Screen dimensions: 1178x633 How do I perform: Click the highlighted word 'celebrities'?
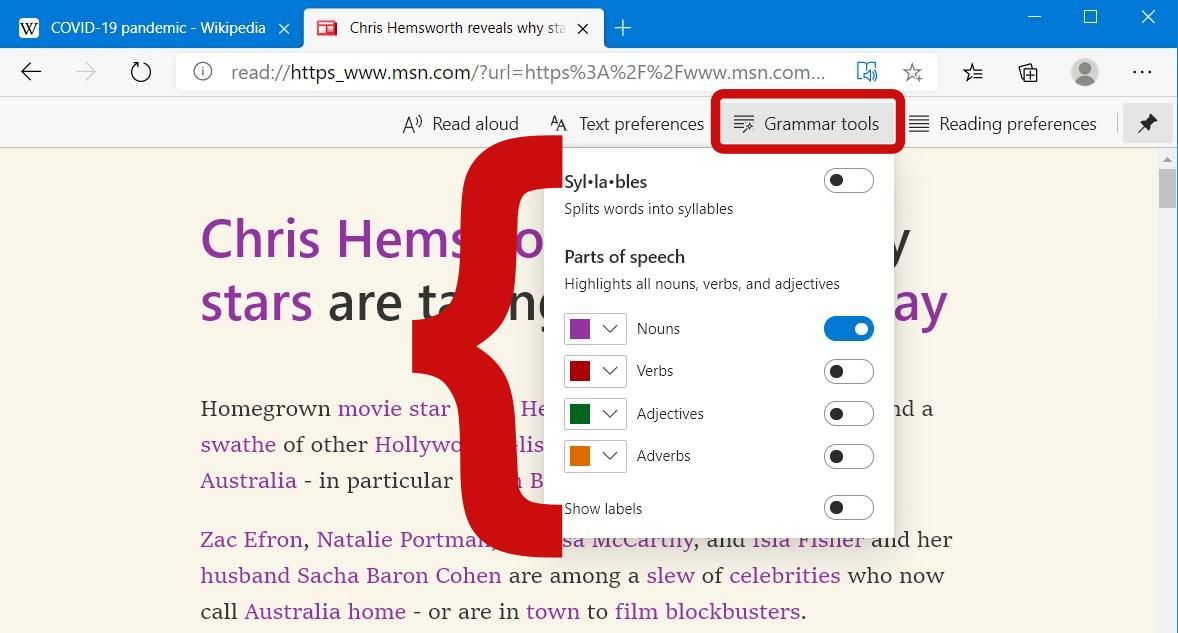pyautogui.click(x=785, y=576)
